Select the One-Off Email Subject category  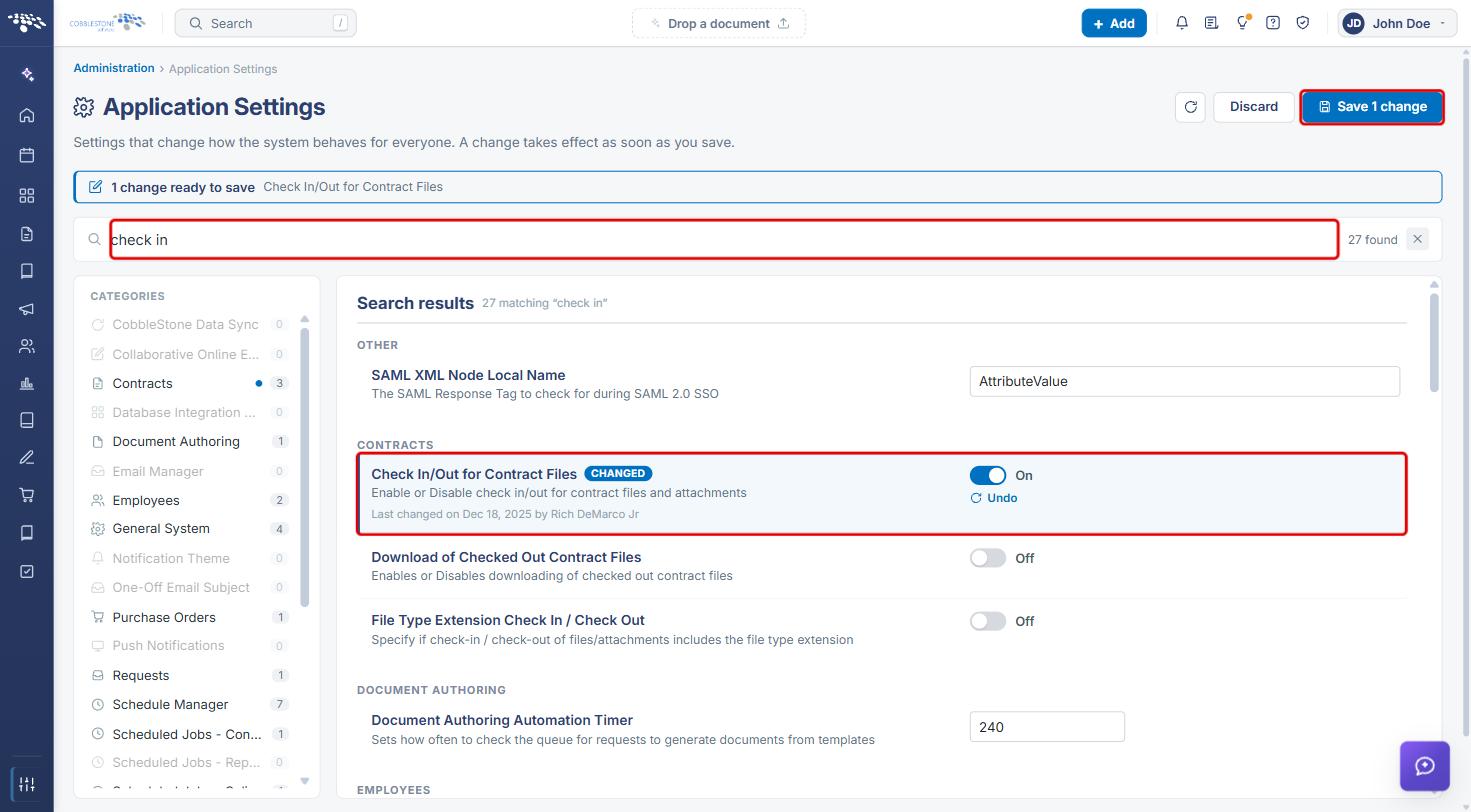189,587
